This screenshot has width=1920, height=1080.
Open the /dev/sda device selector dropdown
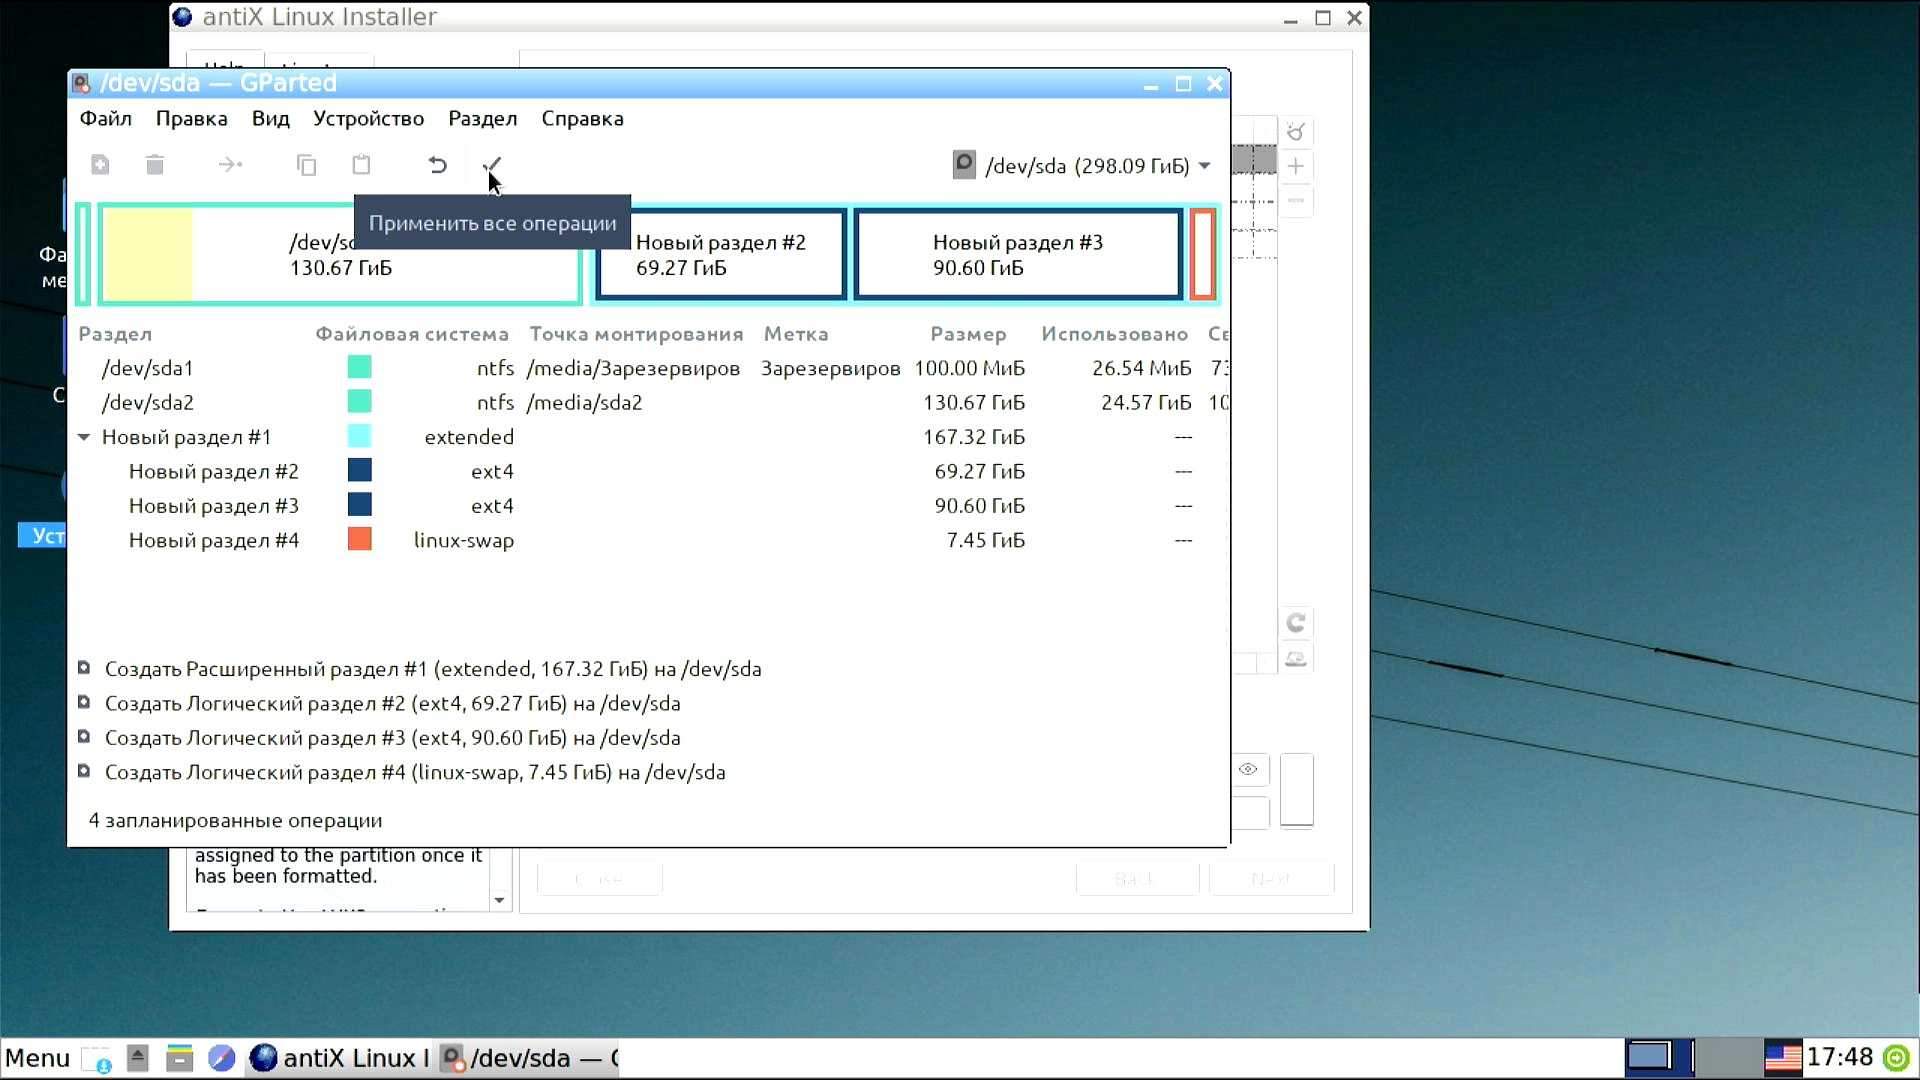1083,166
